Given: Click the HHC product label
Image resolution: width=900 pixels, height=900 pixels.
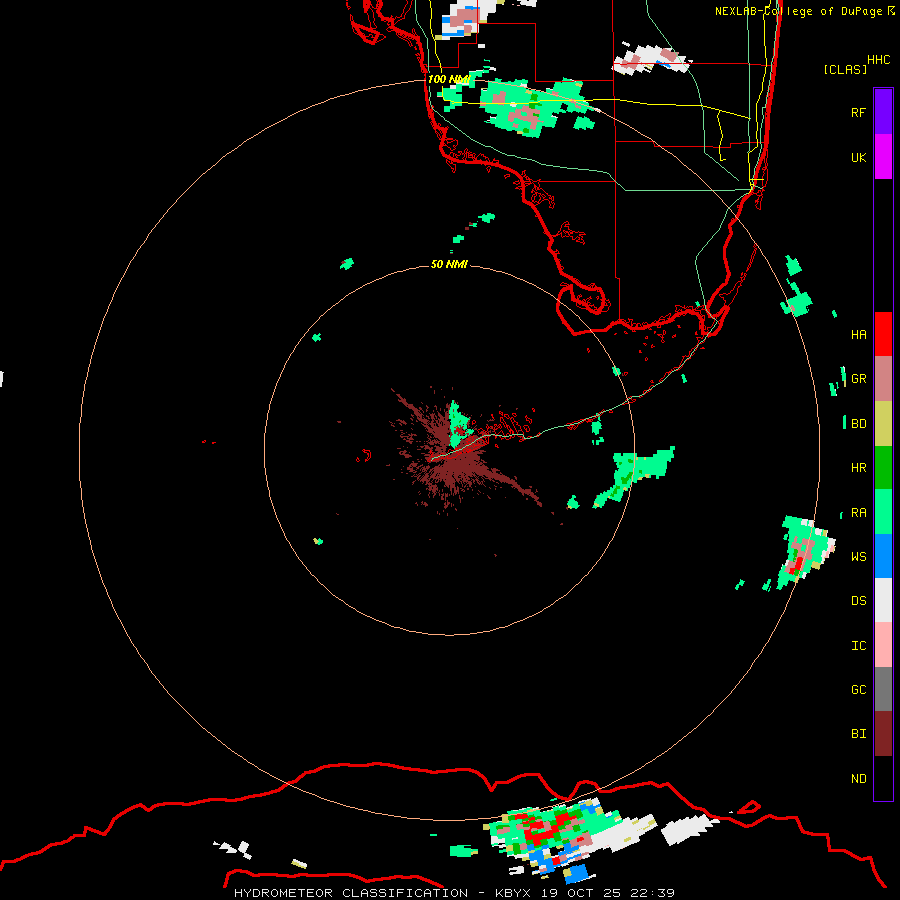Looking at the screenshot, I should point(878,60).
